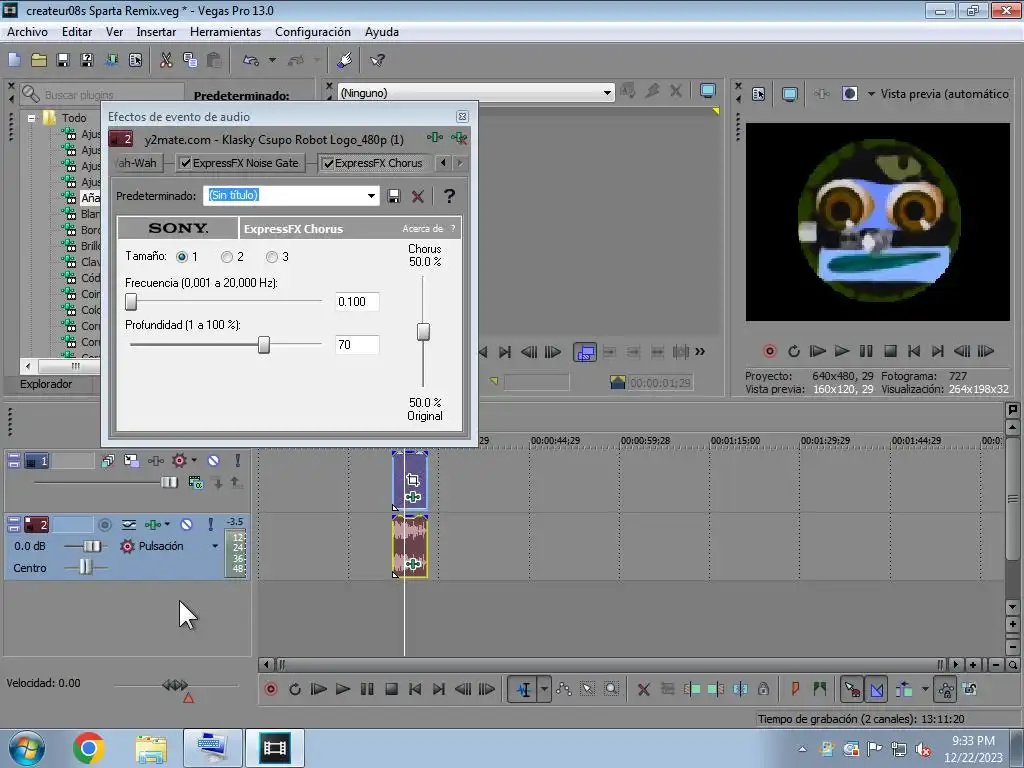Click the Lock event padlock icon

pyautogui.click(x=763, y=689)
